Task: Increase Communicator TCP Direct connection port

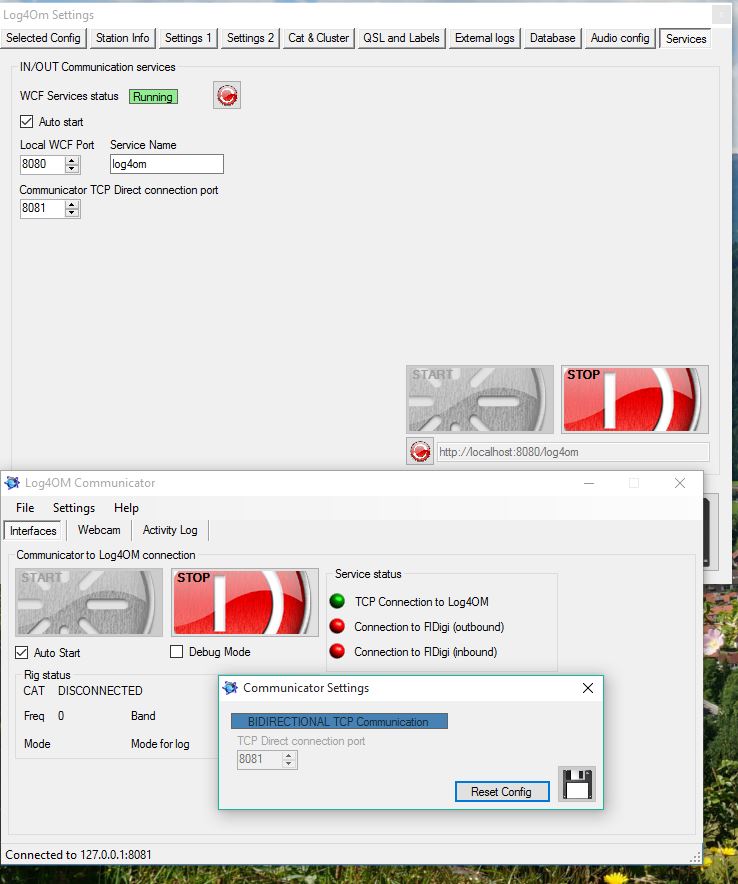Action: [72, 205]
